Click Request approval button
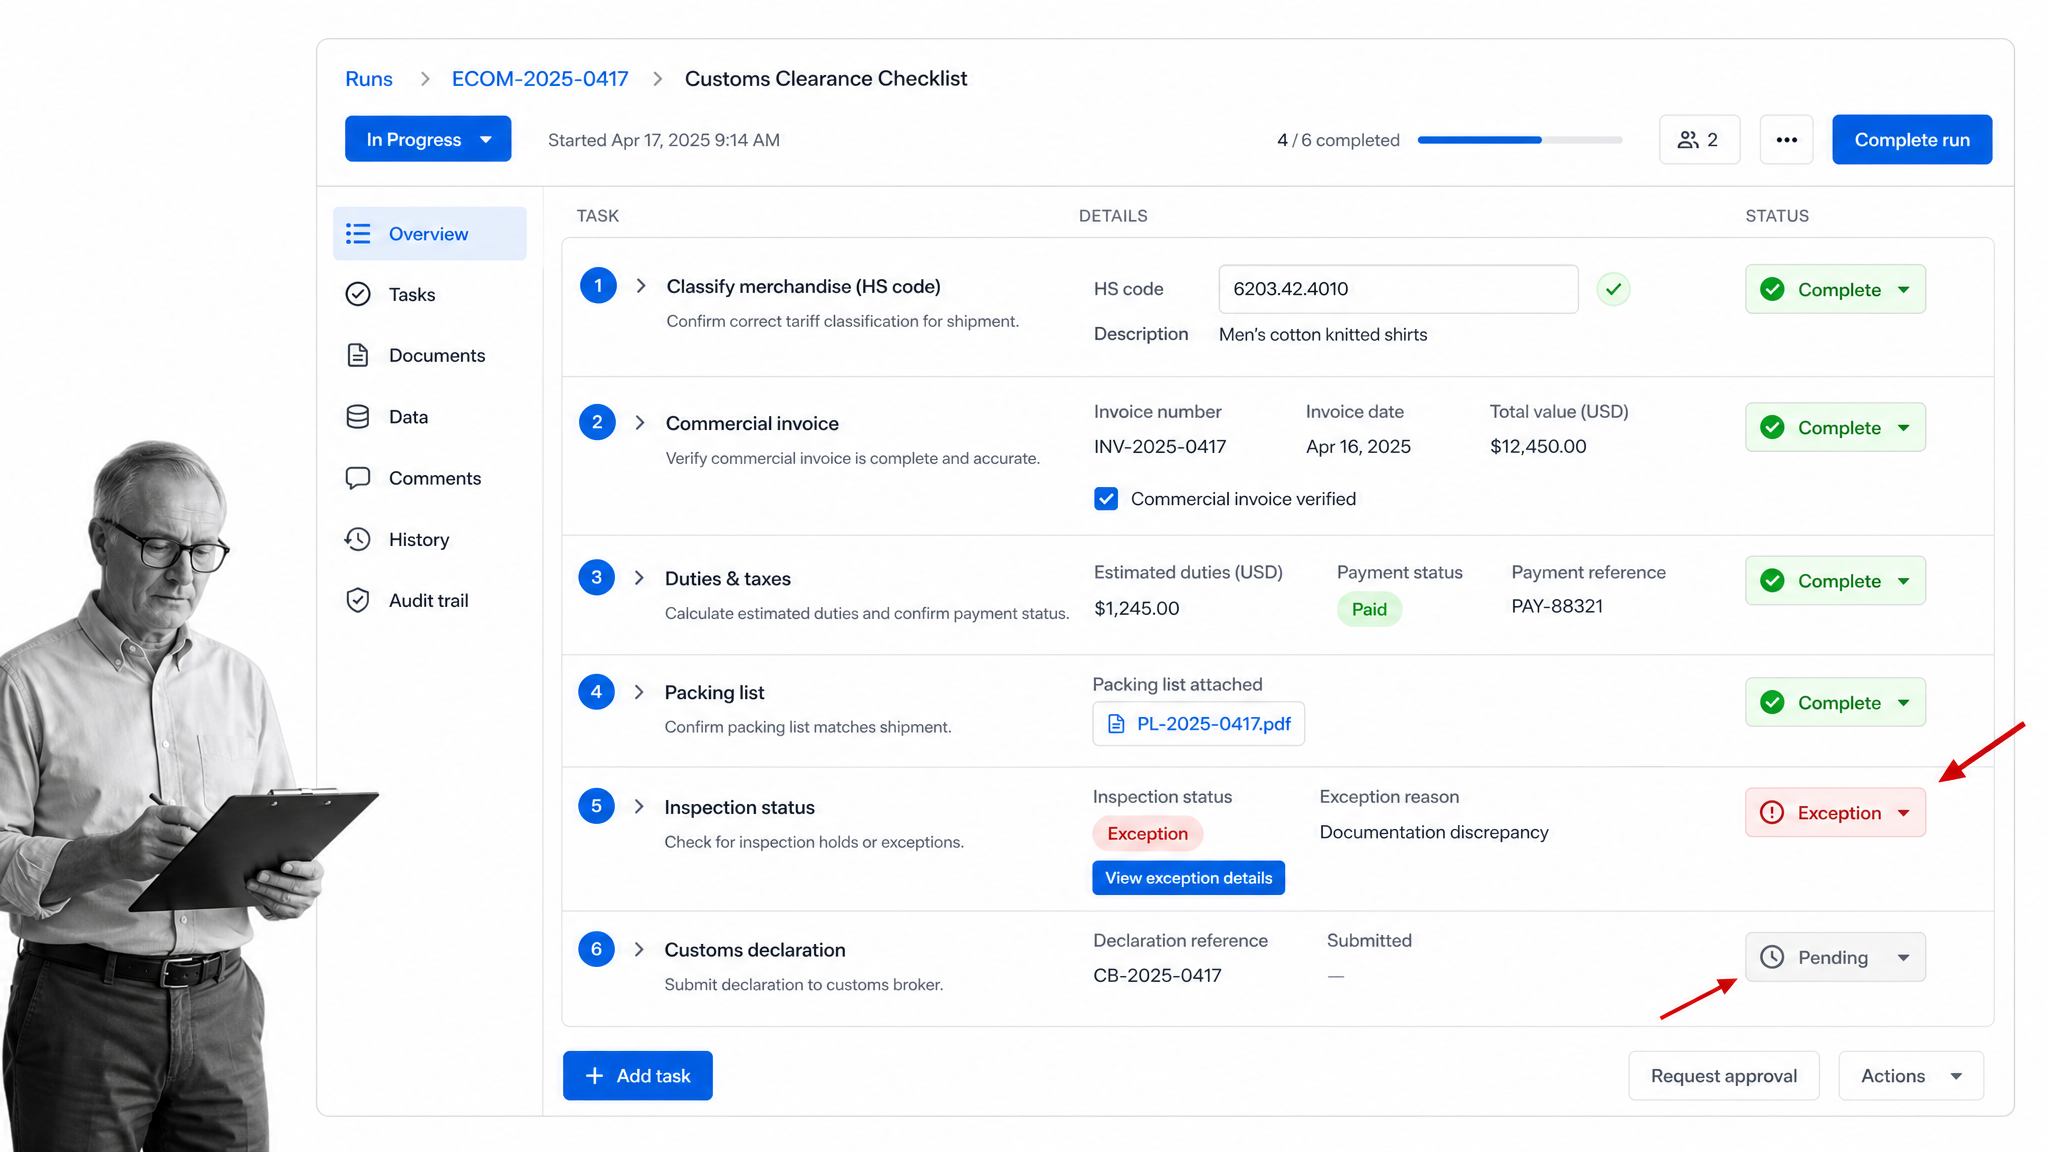The width and height of the screenshot is (2048, 1152). pos(1723,1076)
